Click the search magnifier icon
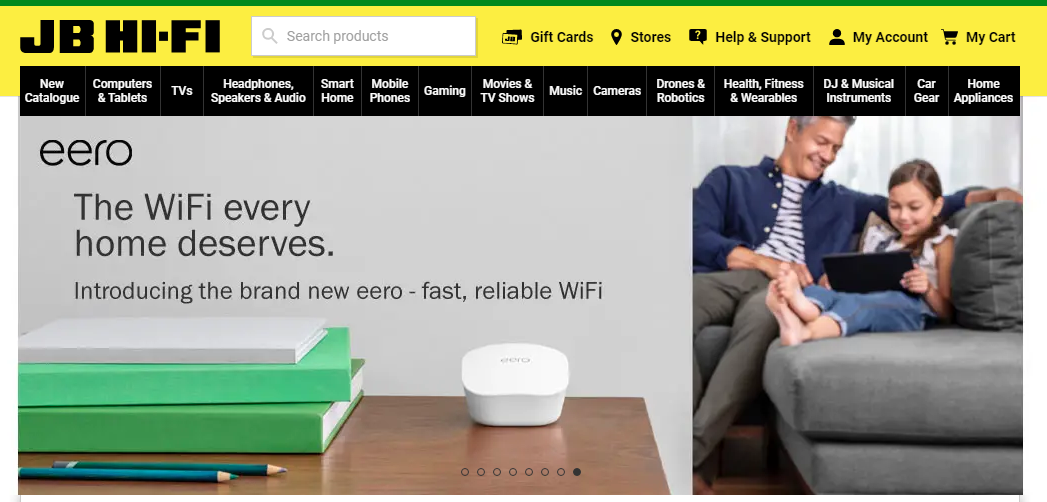The height and width of the screenshot is (502, 1047). click(x=270, y=36)
